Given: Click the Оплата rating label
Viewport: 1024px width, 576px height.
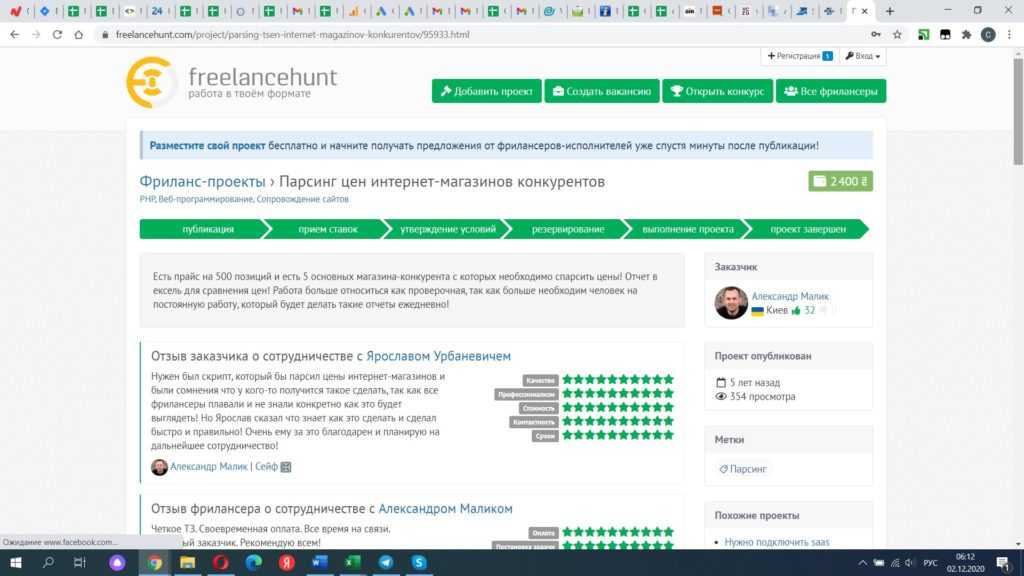Looking at the screenshot, I should click(543, 533).
